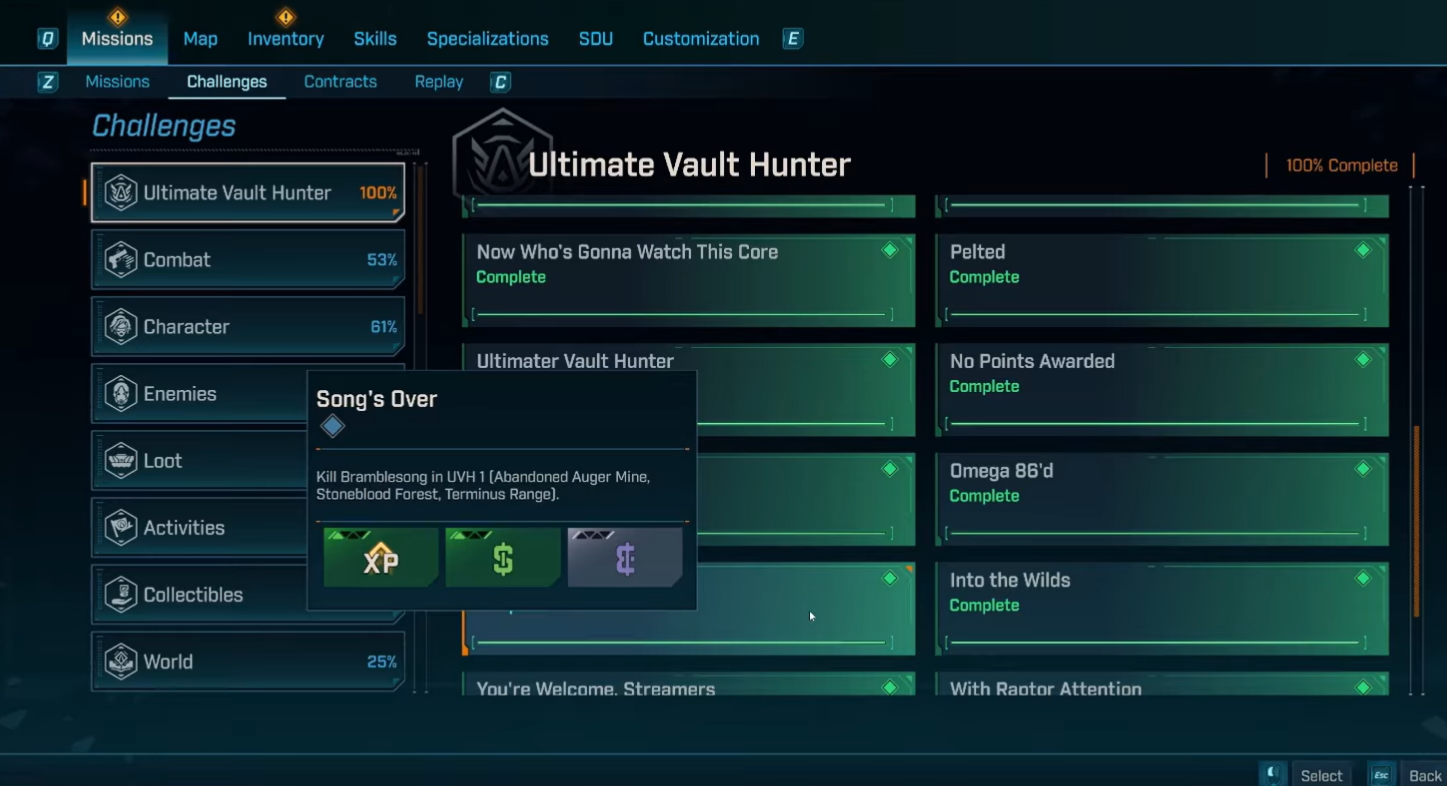Open the Specializations tab

(487, 39)
